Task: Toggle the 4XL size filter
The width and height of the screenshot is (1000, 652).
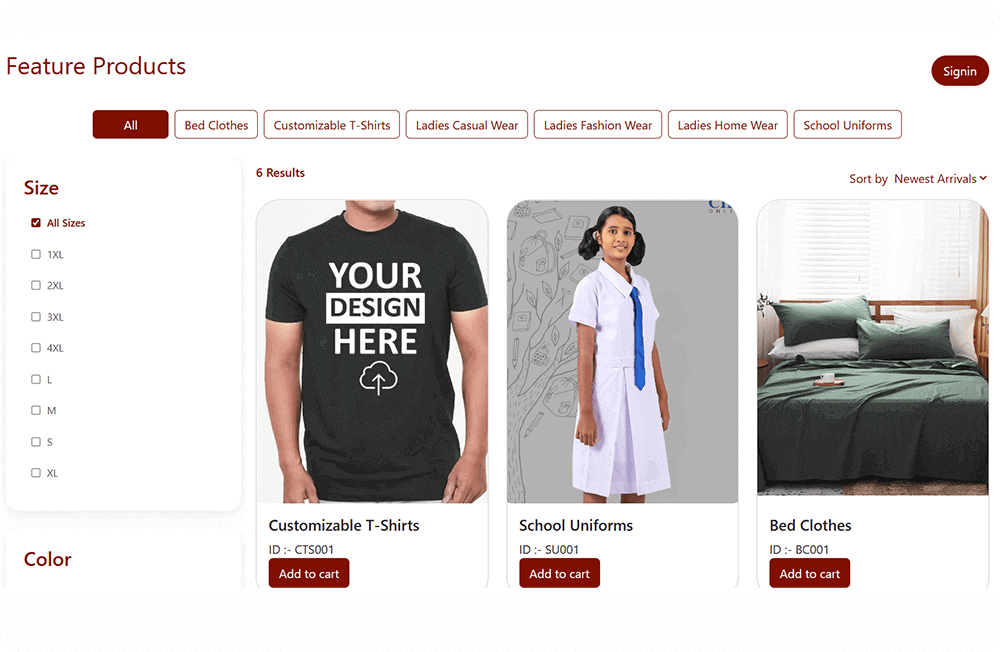Action: tap(36, 348)
